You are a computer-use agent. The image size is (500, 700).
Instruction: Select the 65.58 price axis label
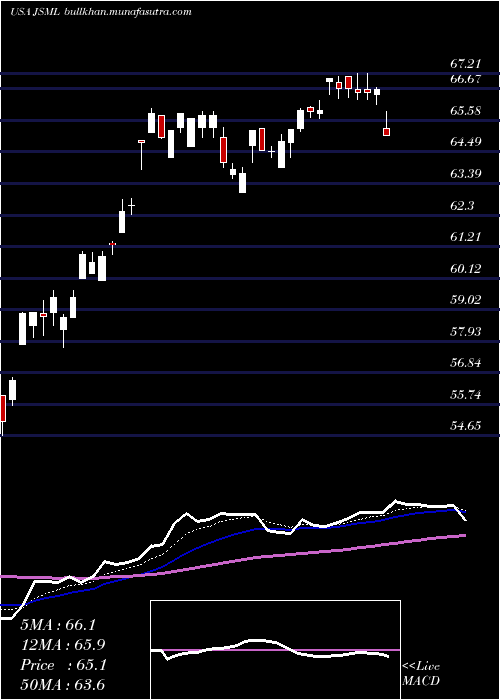465,111
